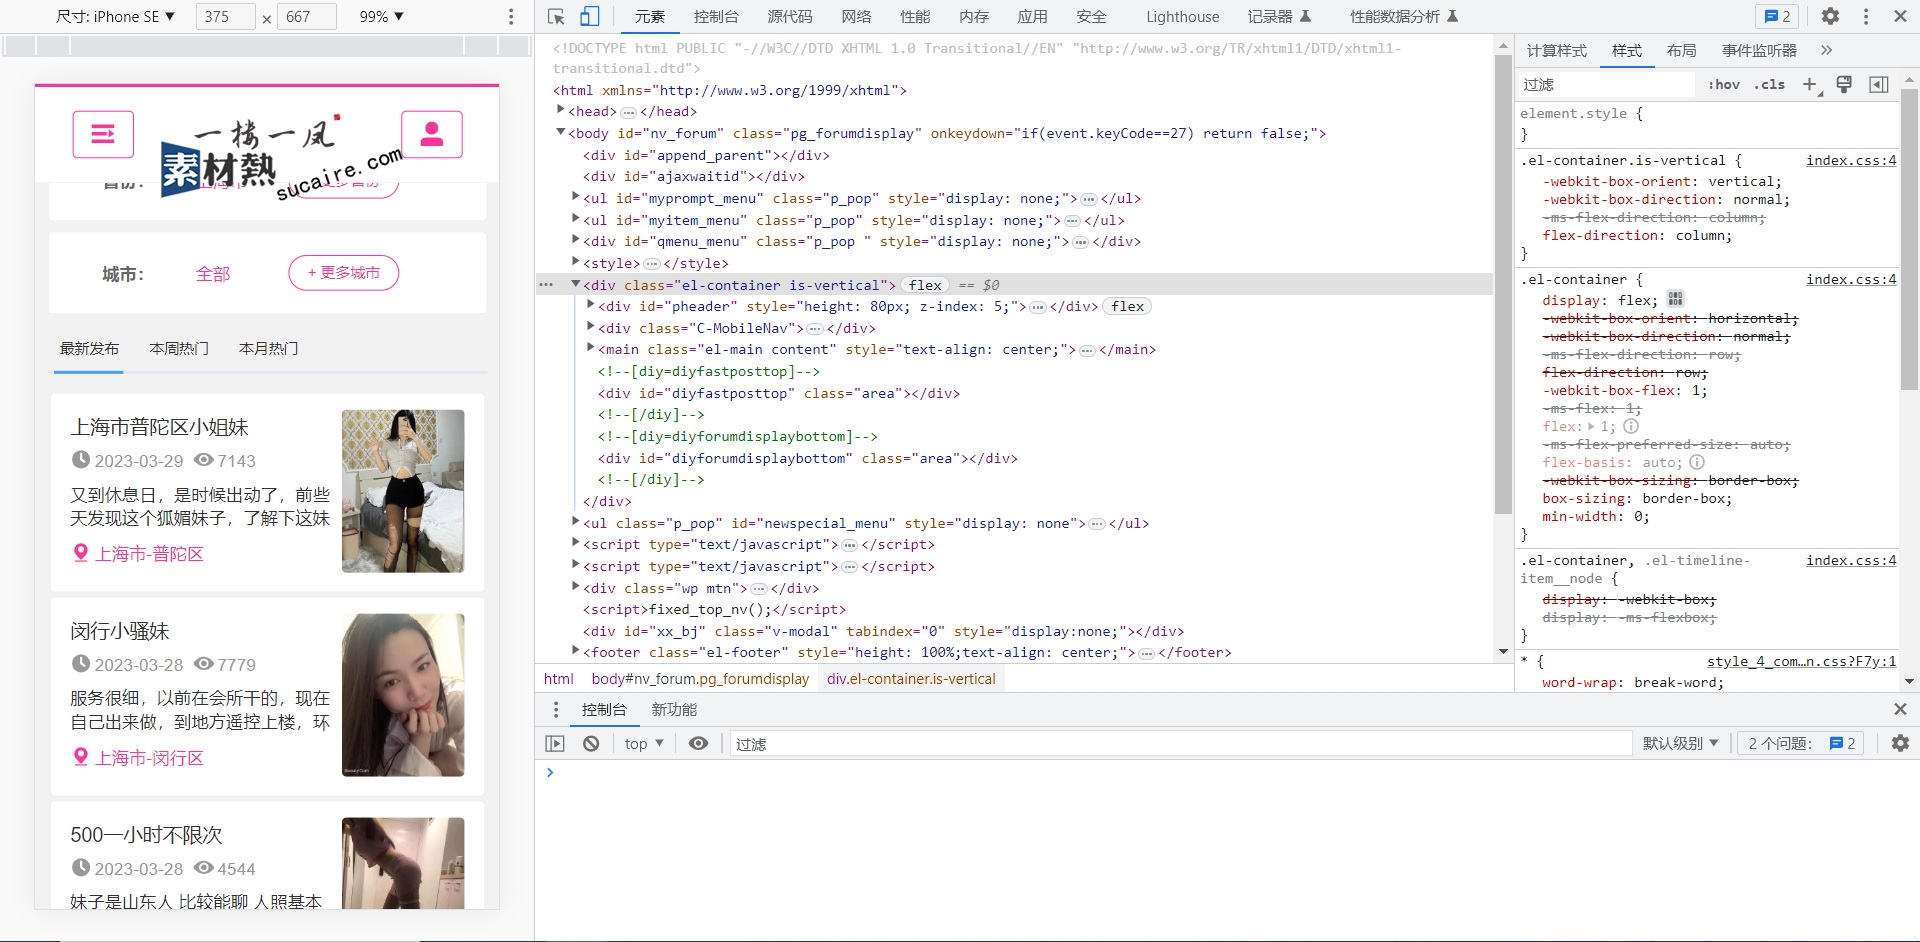Expand the footer el-footer node
1920x942 pixels.
(576, 652)
